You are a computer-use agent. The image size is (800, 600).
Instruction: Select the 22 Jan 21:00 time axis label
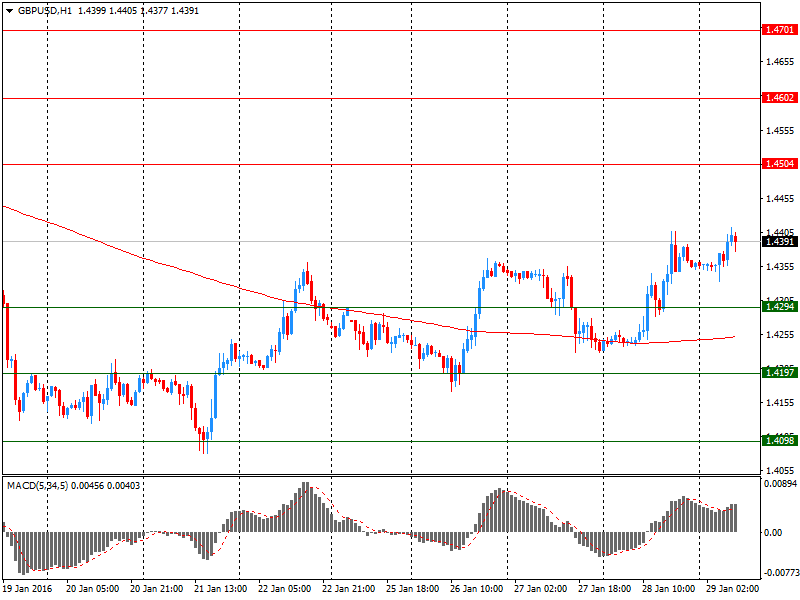[x=349, y=589]
